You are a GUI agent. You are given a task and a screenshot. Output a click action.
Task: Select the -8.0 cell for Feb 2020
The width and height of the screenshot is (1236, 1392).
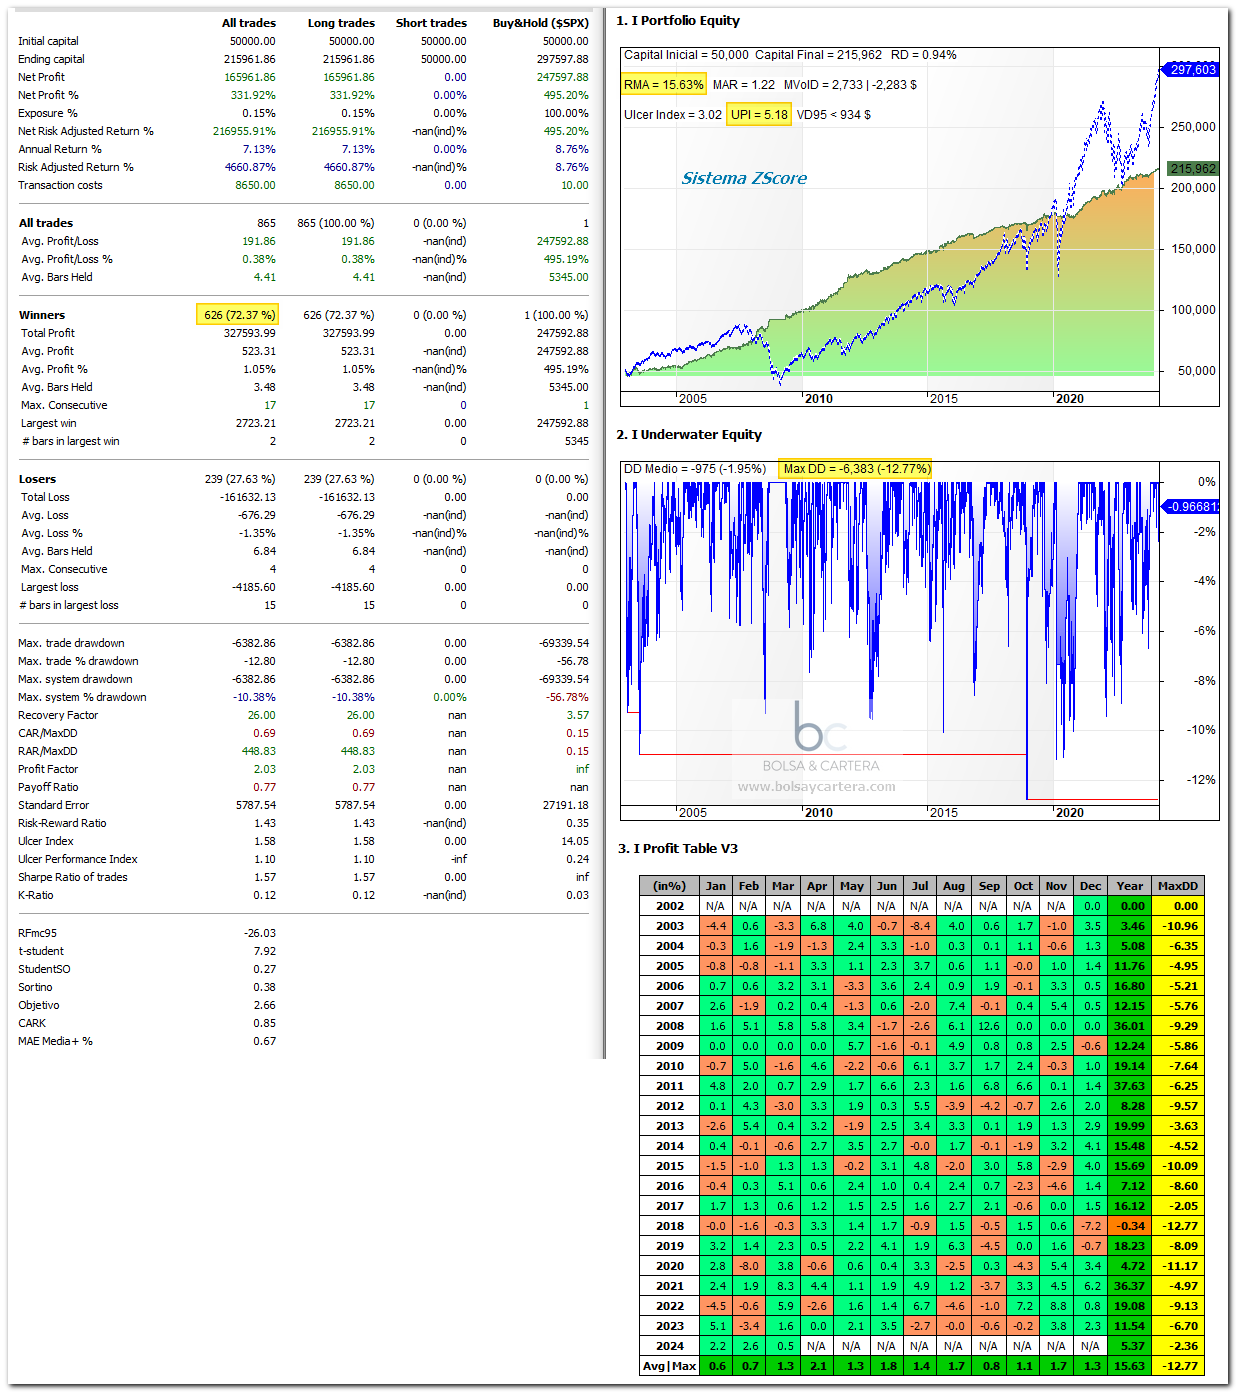[x=749, y=1266]
